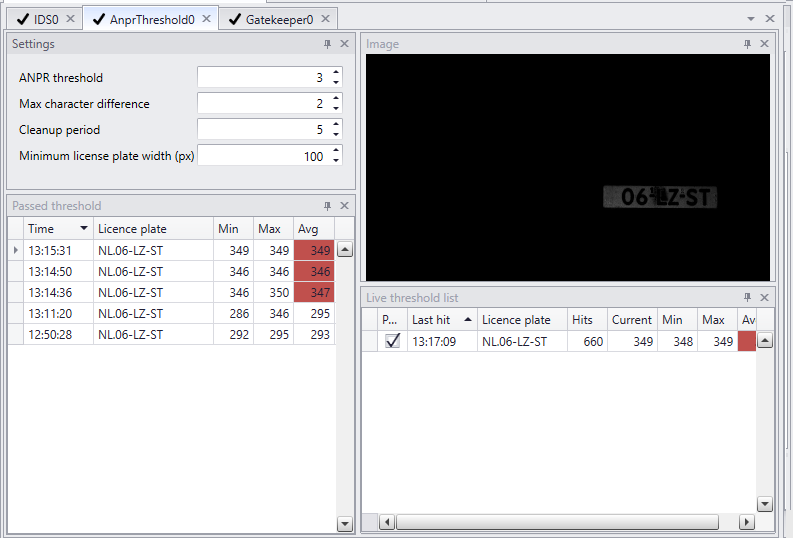This screenshot has height=538, width=793.
Task: Close the Live threshold list panel
Action: (x=764, y=297)
